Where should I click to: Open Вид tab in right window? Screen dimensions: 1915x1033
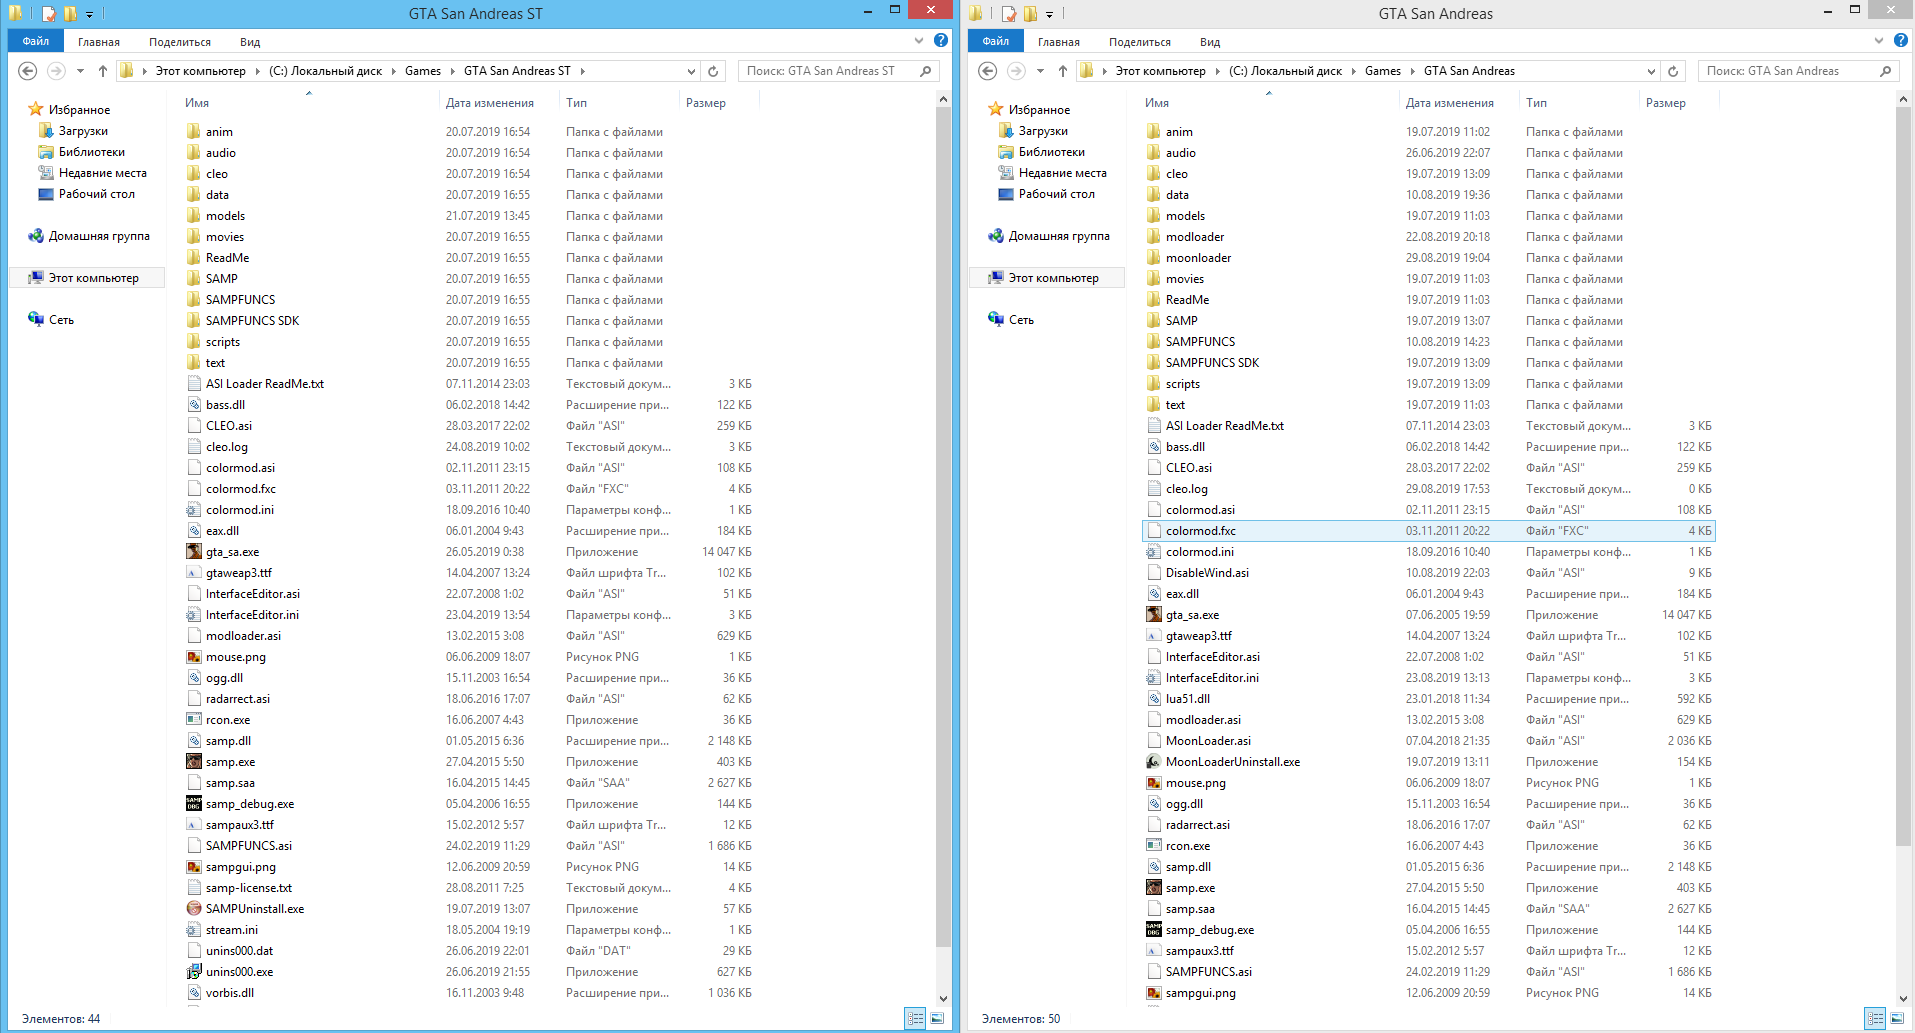tap(1210, 42)
